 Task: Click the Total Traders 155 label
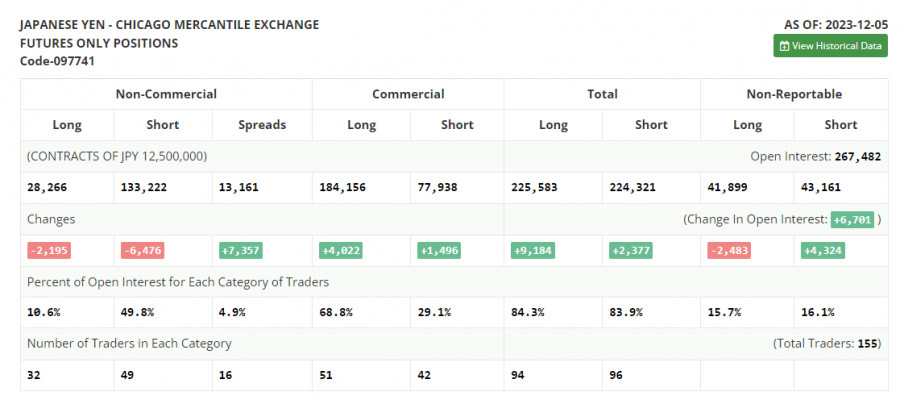pos(826,343)
